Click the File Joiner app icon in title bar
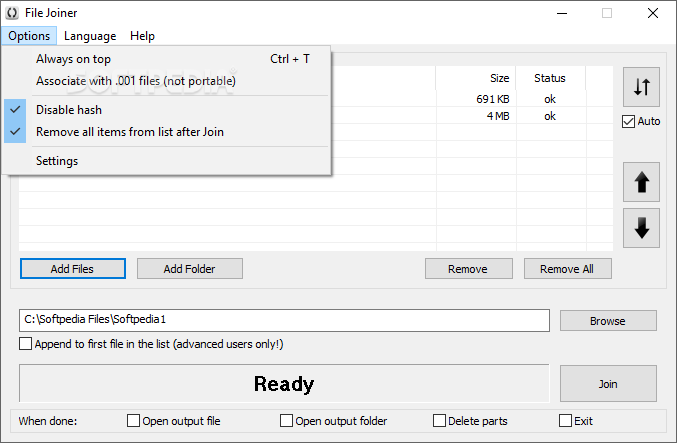 pyautogui.click(x=12, y=13)
